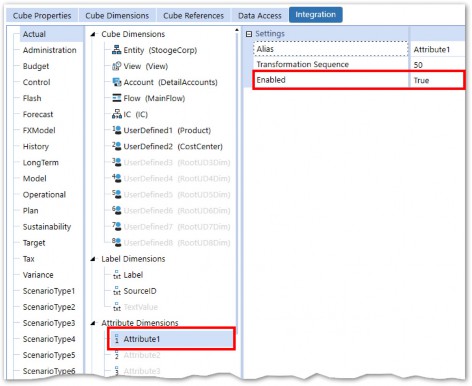Edit the Alias value Attribute1
472x386 pixels.
point(437,49)
